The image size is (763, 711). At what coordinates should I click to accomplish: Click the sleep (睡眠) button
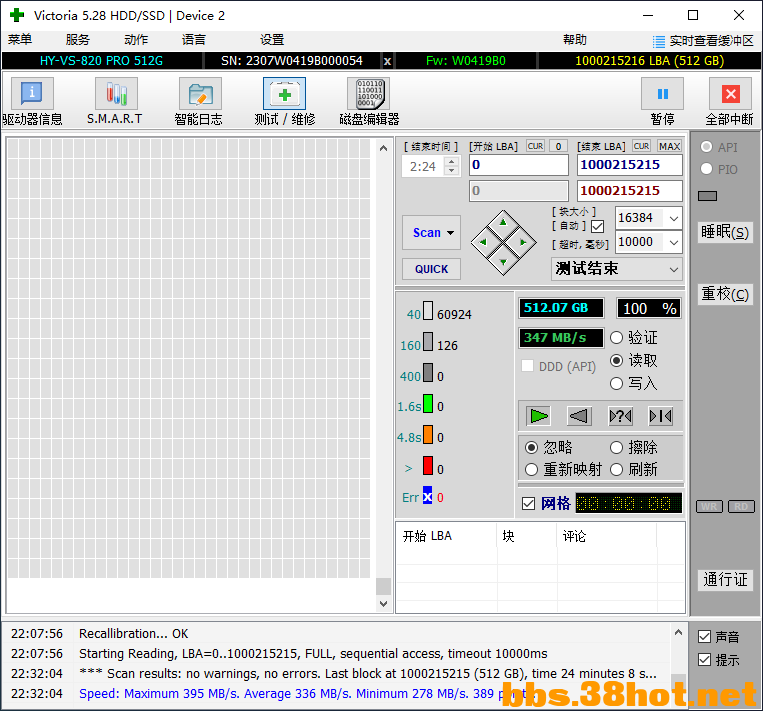point(725,232)
